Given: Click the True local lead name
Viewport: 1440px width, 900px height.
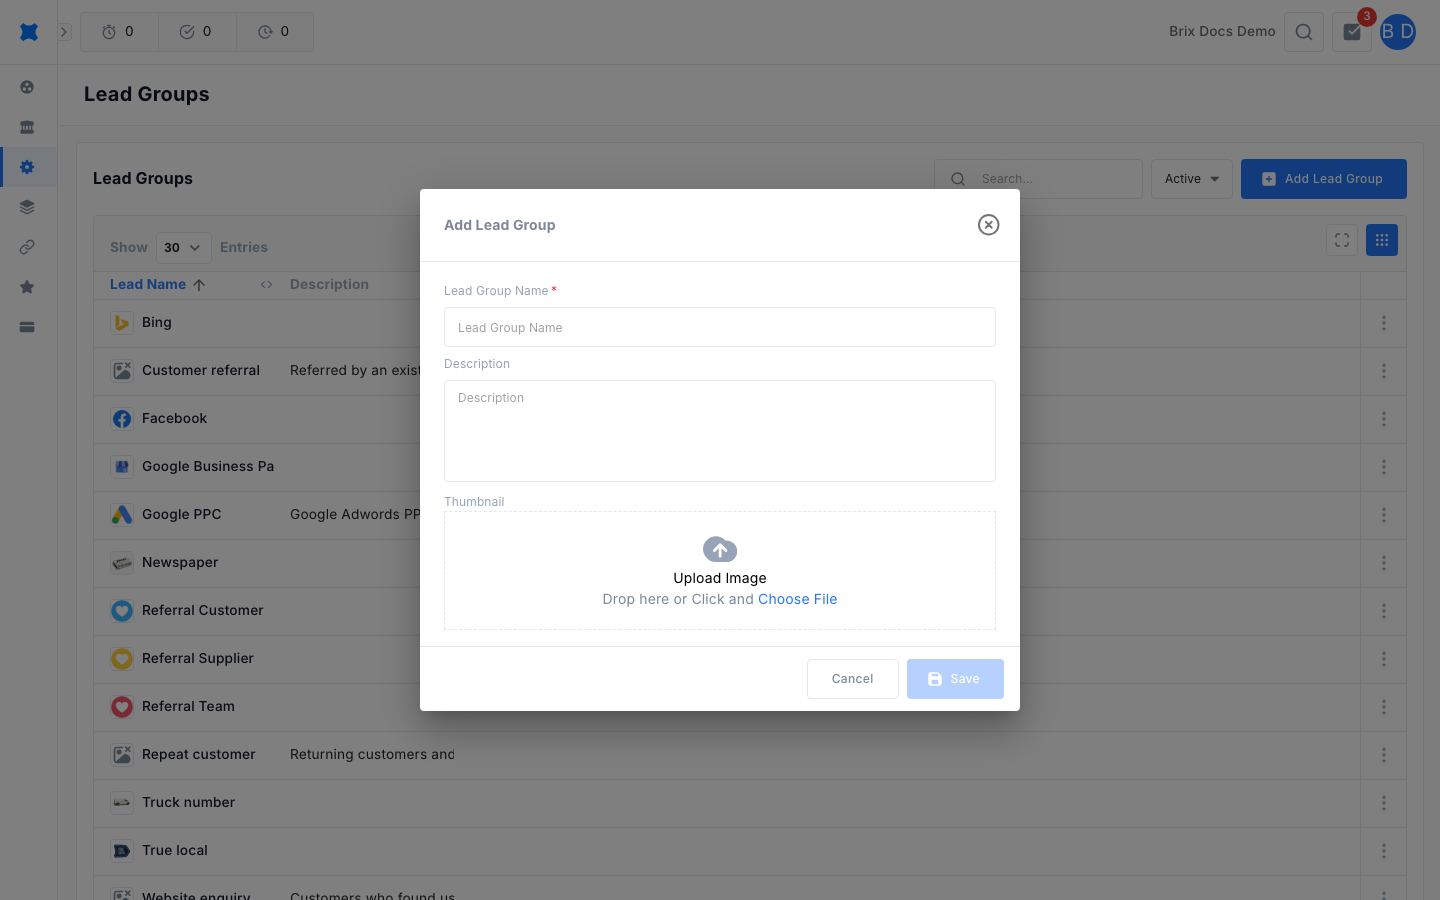Looking at the screenshot, I should pos(175,850).
